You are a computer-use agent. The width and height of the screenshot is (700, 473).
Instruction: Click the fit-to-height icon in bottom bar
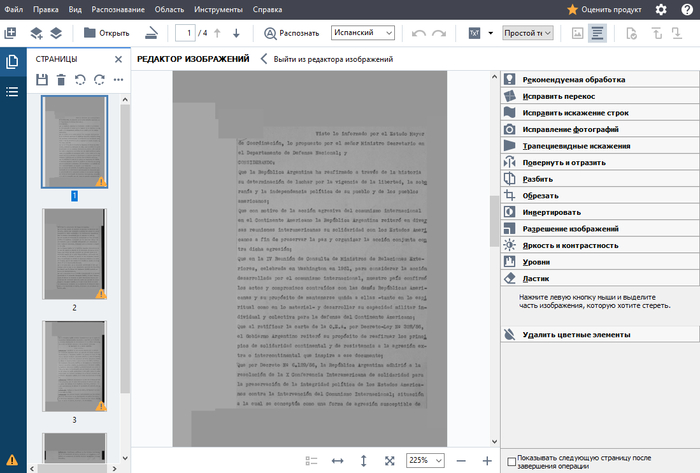(x=363, y=460)
